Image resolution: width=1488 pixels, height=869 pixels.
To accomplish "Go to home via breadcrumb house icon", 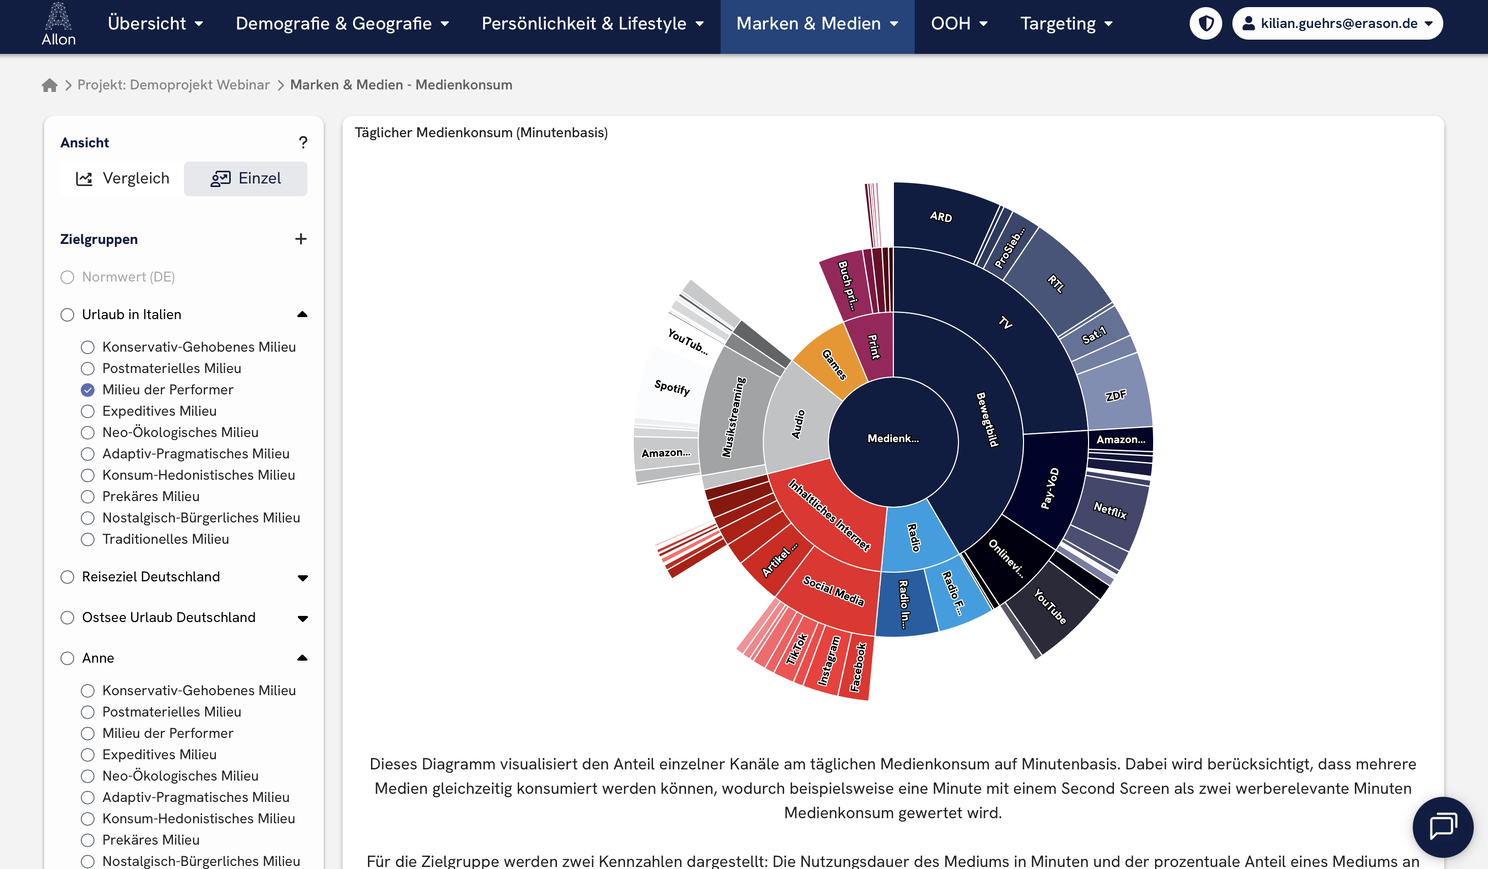I will pyautogui.click(x=50, y=85).
